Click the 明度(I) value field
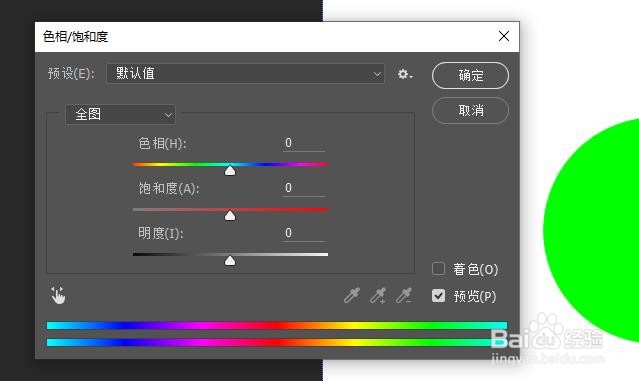 click(x=304, y=233)
